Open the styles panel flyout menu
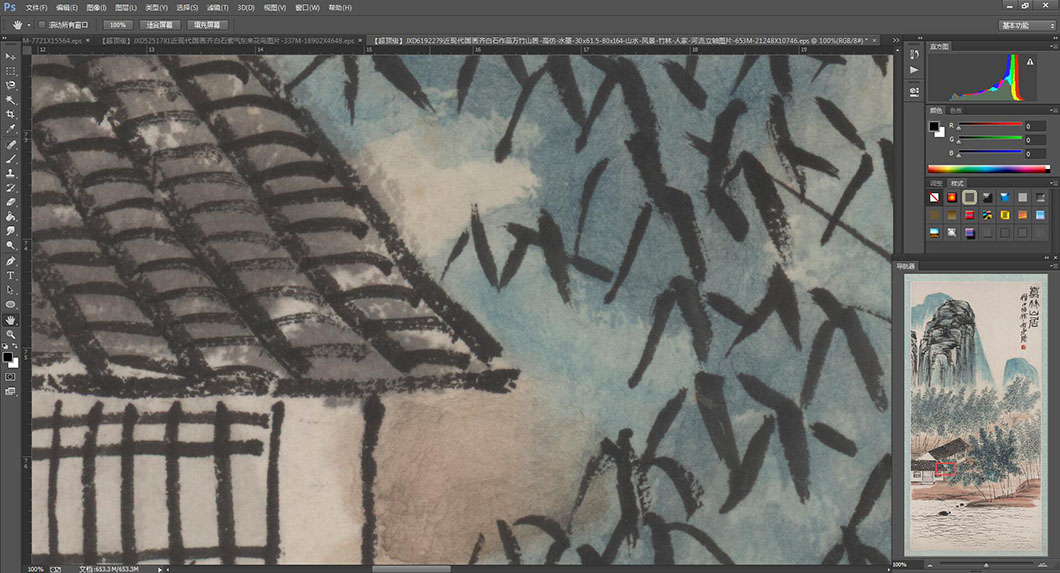The image size is (1060, 573). (x=1054, y=183)
